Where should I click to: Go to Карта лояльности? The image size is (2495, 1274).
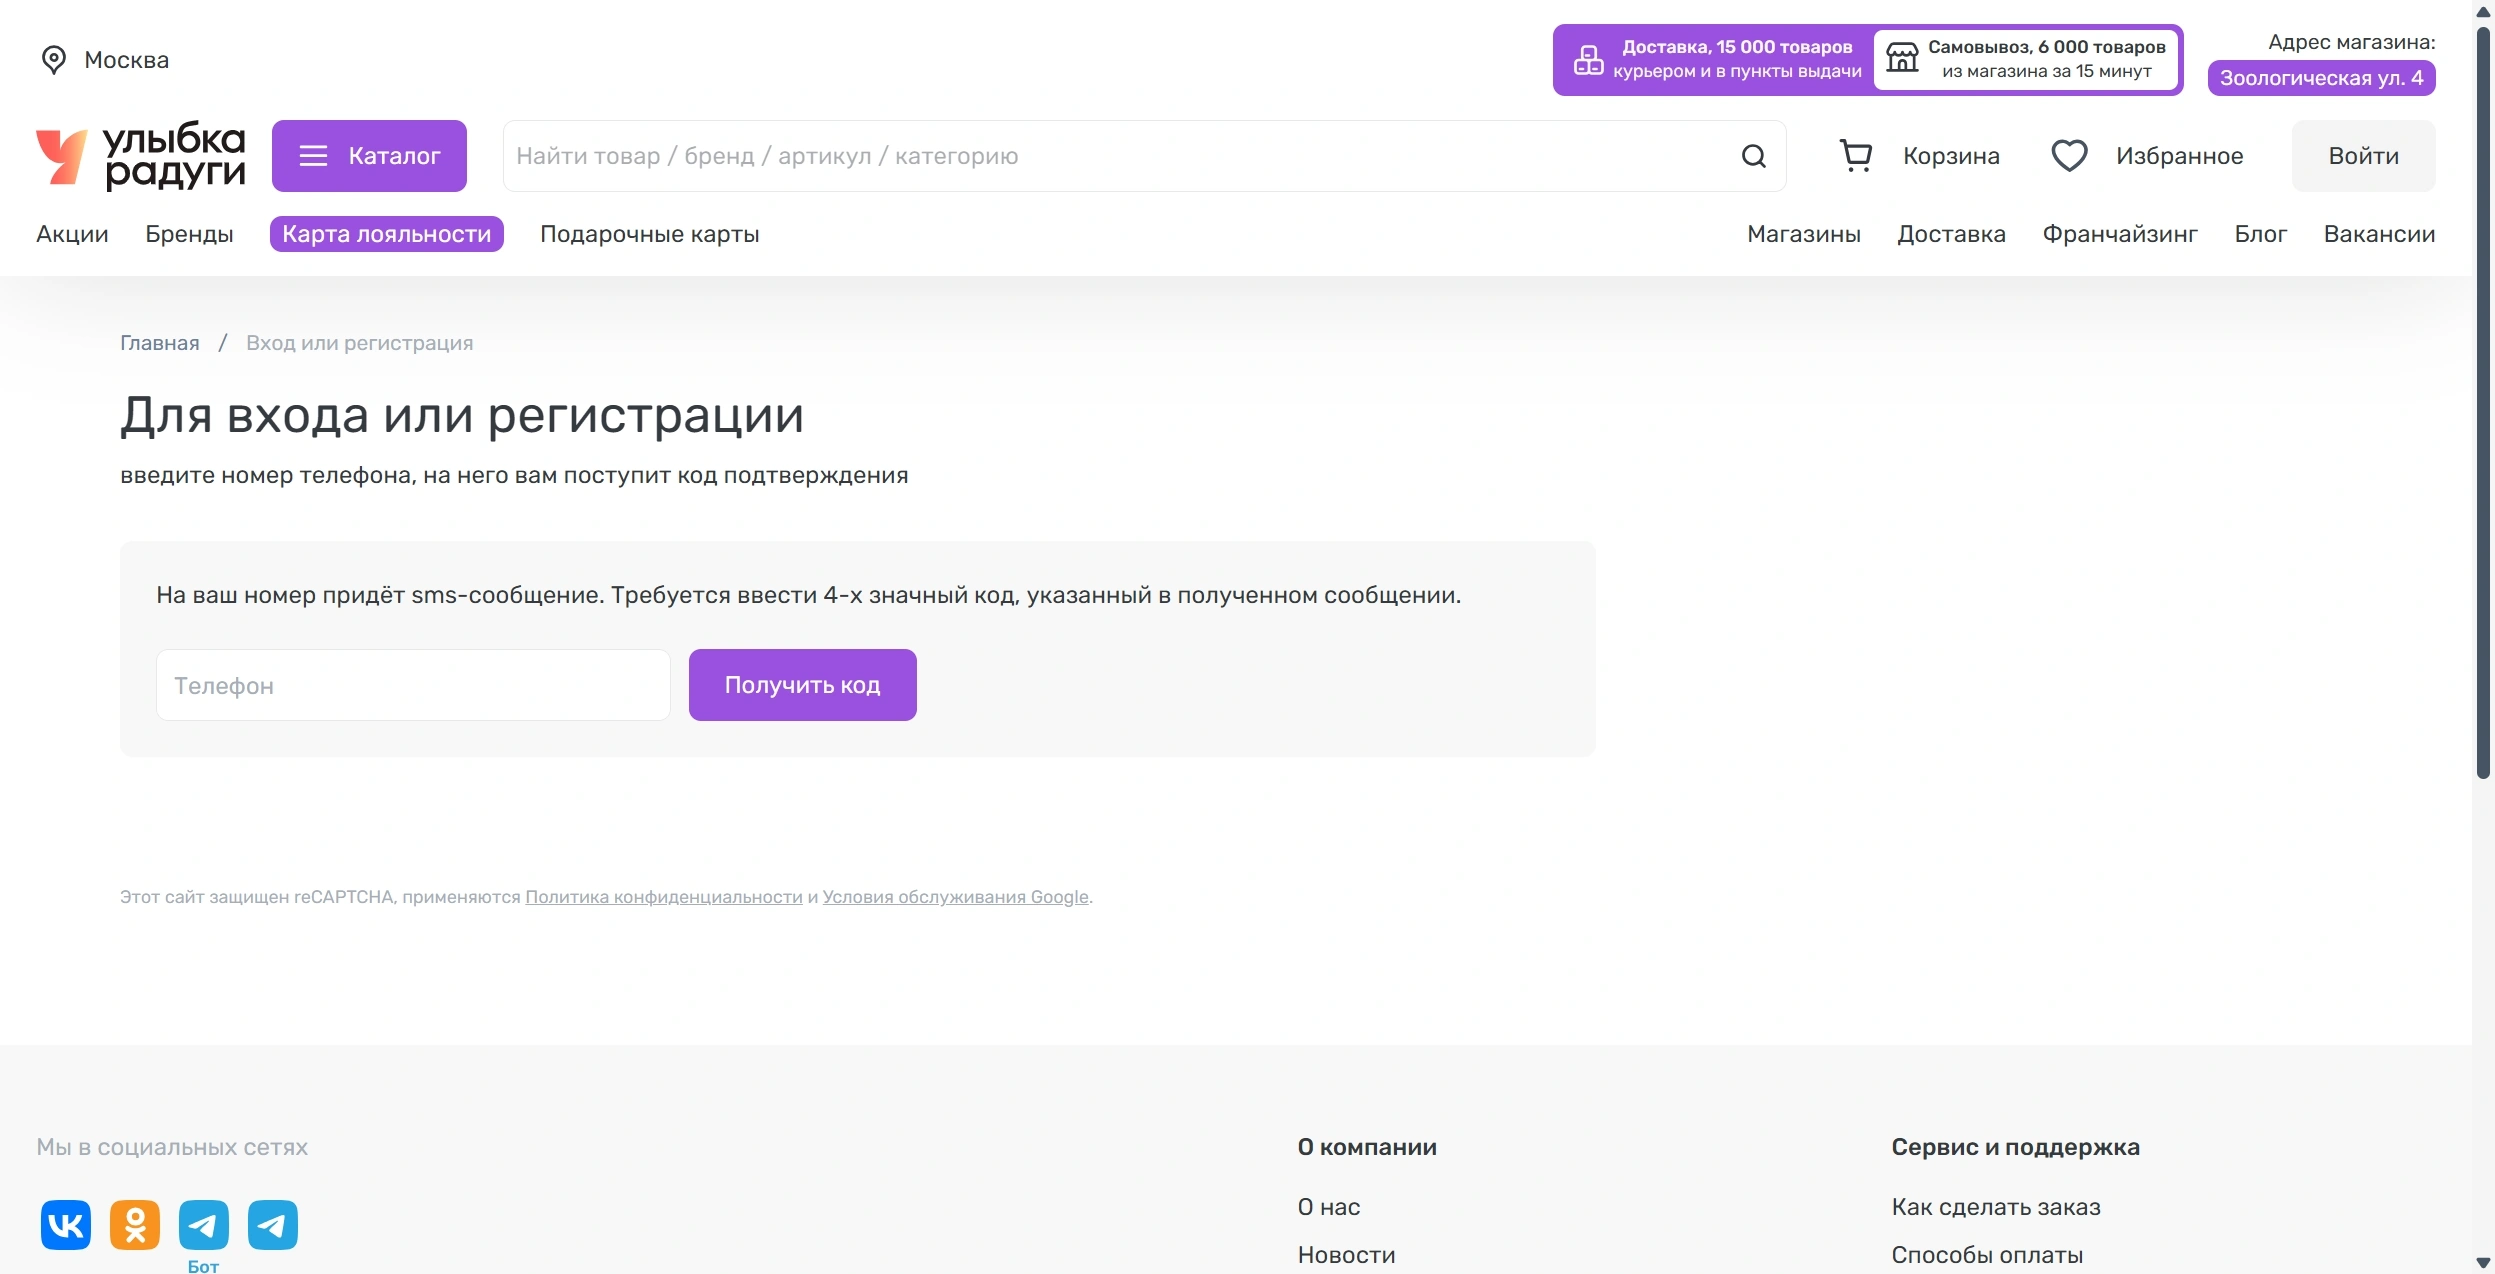click(387, 234)
